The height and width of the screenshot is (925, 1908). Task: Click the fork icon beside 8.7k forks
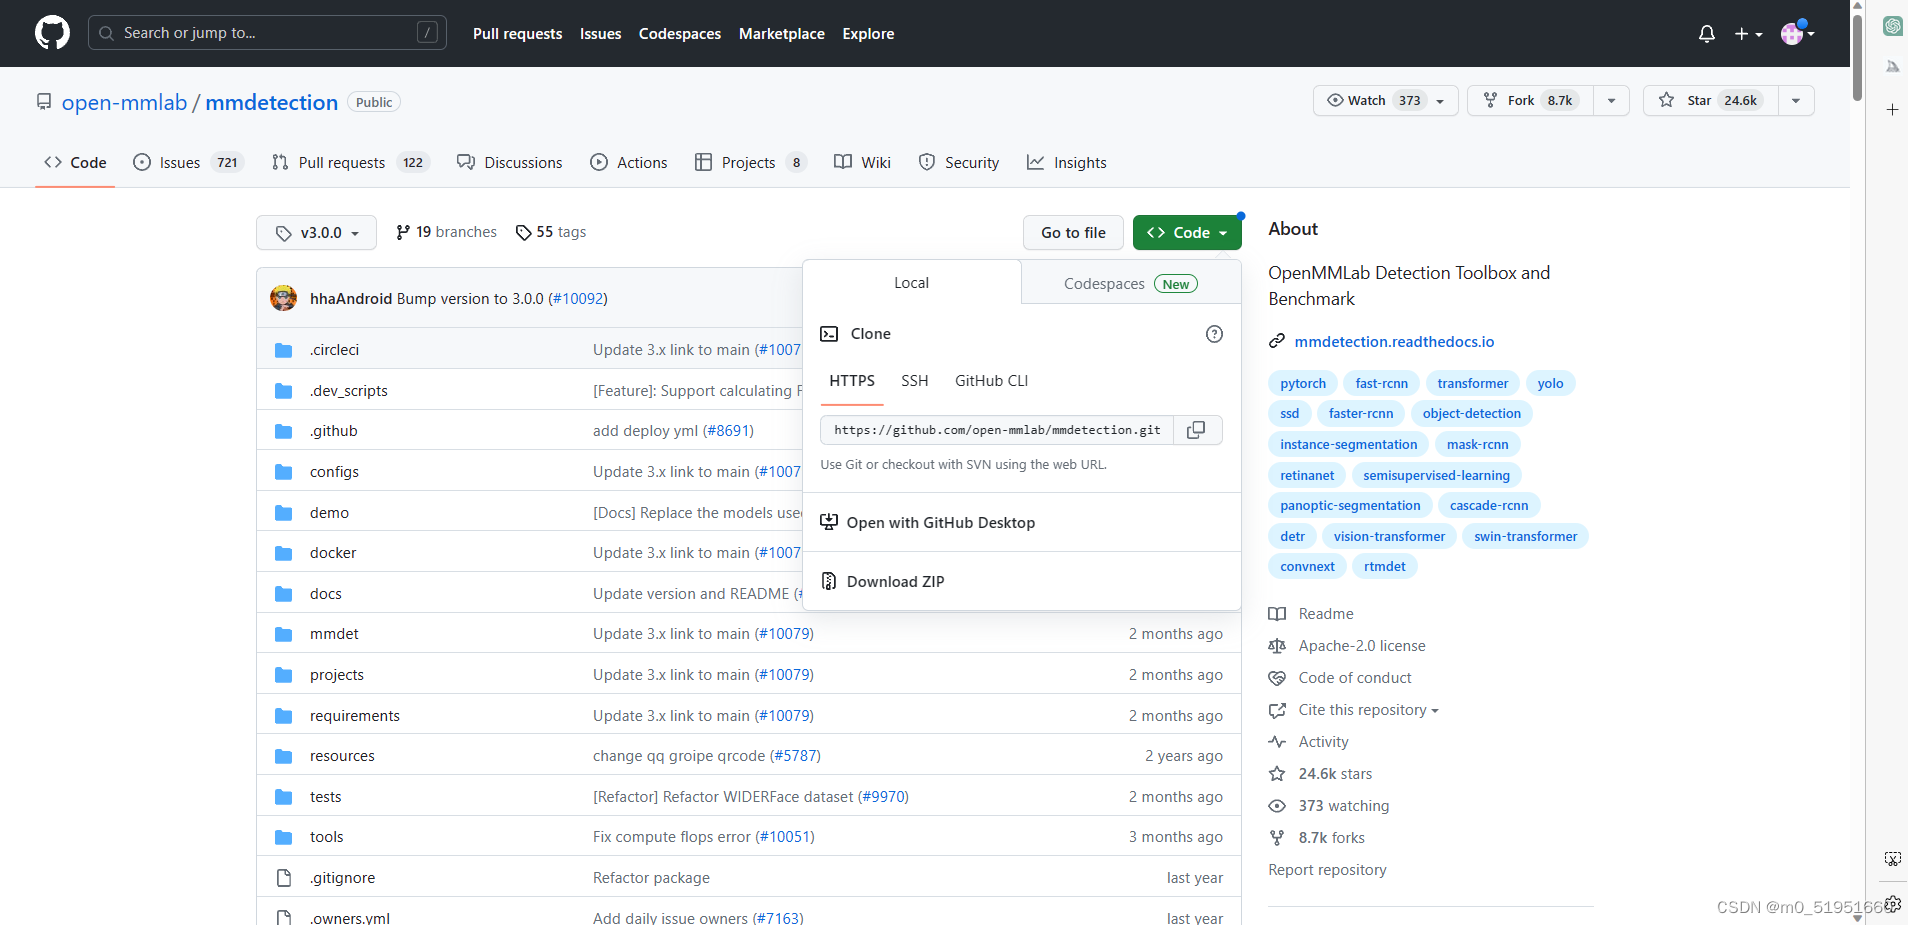pos(1277,838)
